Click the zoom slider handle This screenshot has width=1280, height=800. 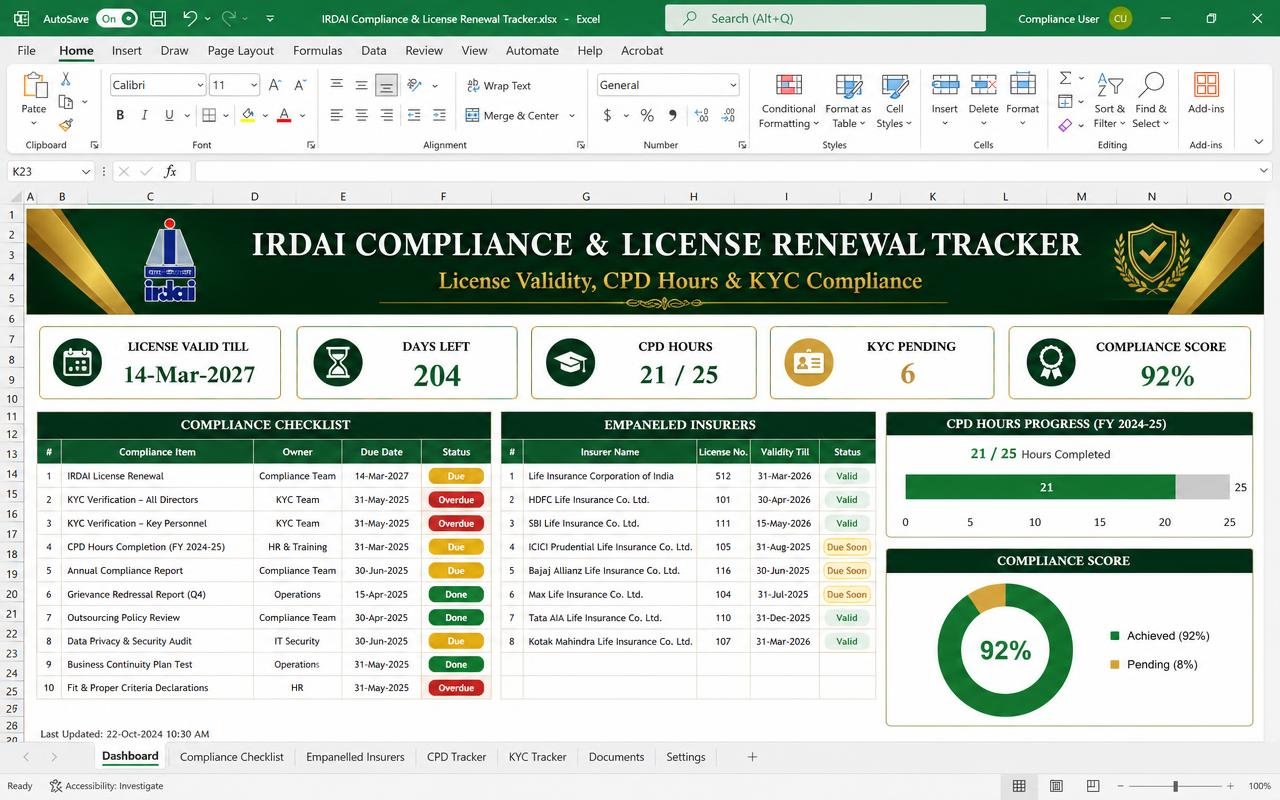point(1175,786)
